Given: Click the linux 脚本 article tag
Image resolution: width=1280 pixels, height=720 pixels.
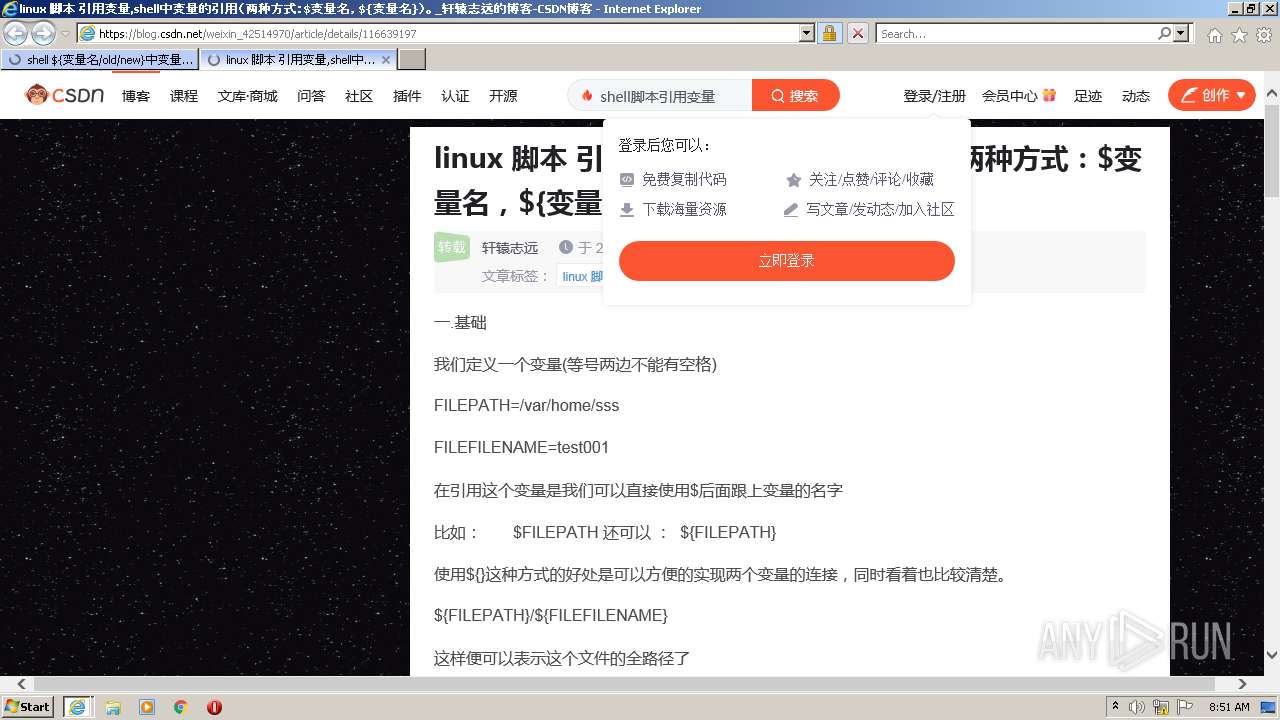Looking at the screenshot, I should [x=581, y=276].
